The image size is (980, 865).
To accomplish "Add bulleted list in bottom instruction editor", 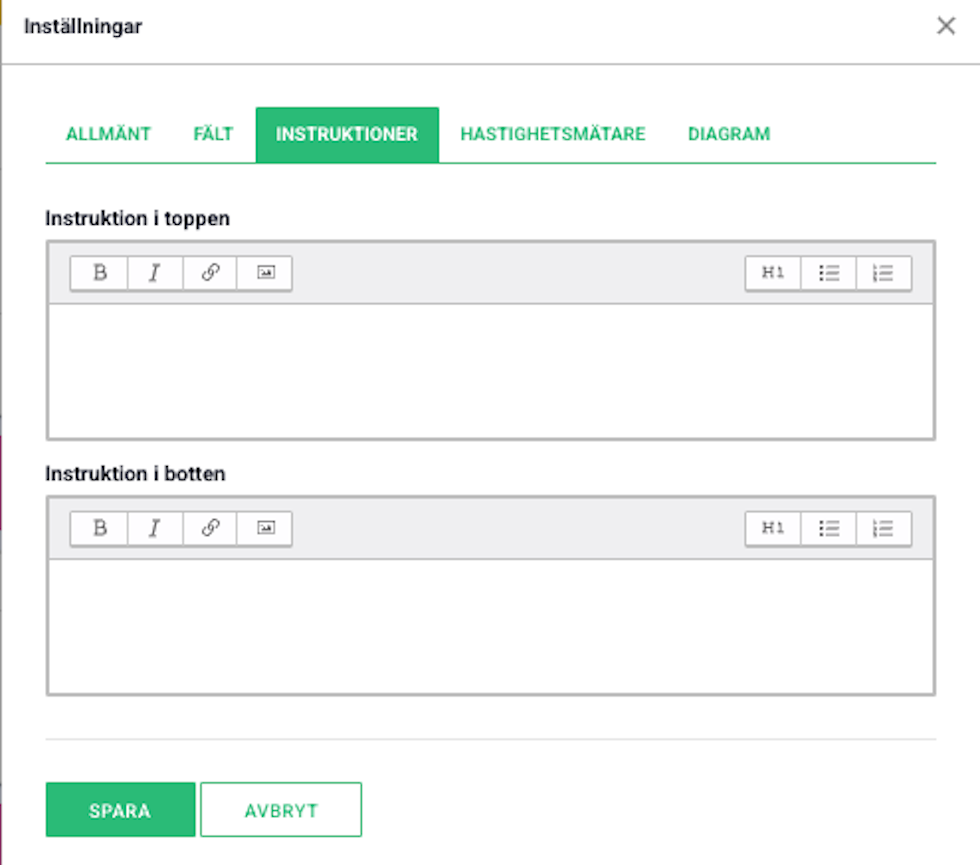I will (x=829, y=528).
